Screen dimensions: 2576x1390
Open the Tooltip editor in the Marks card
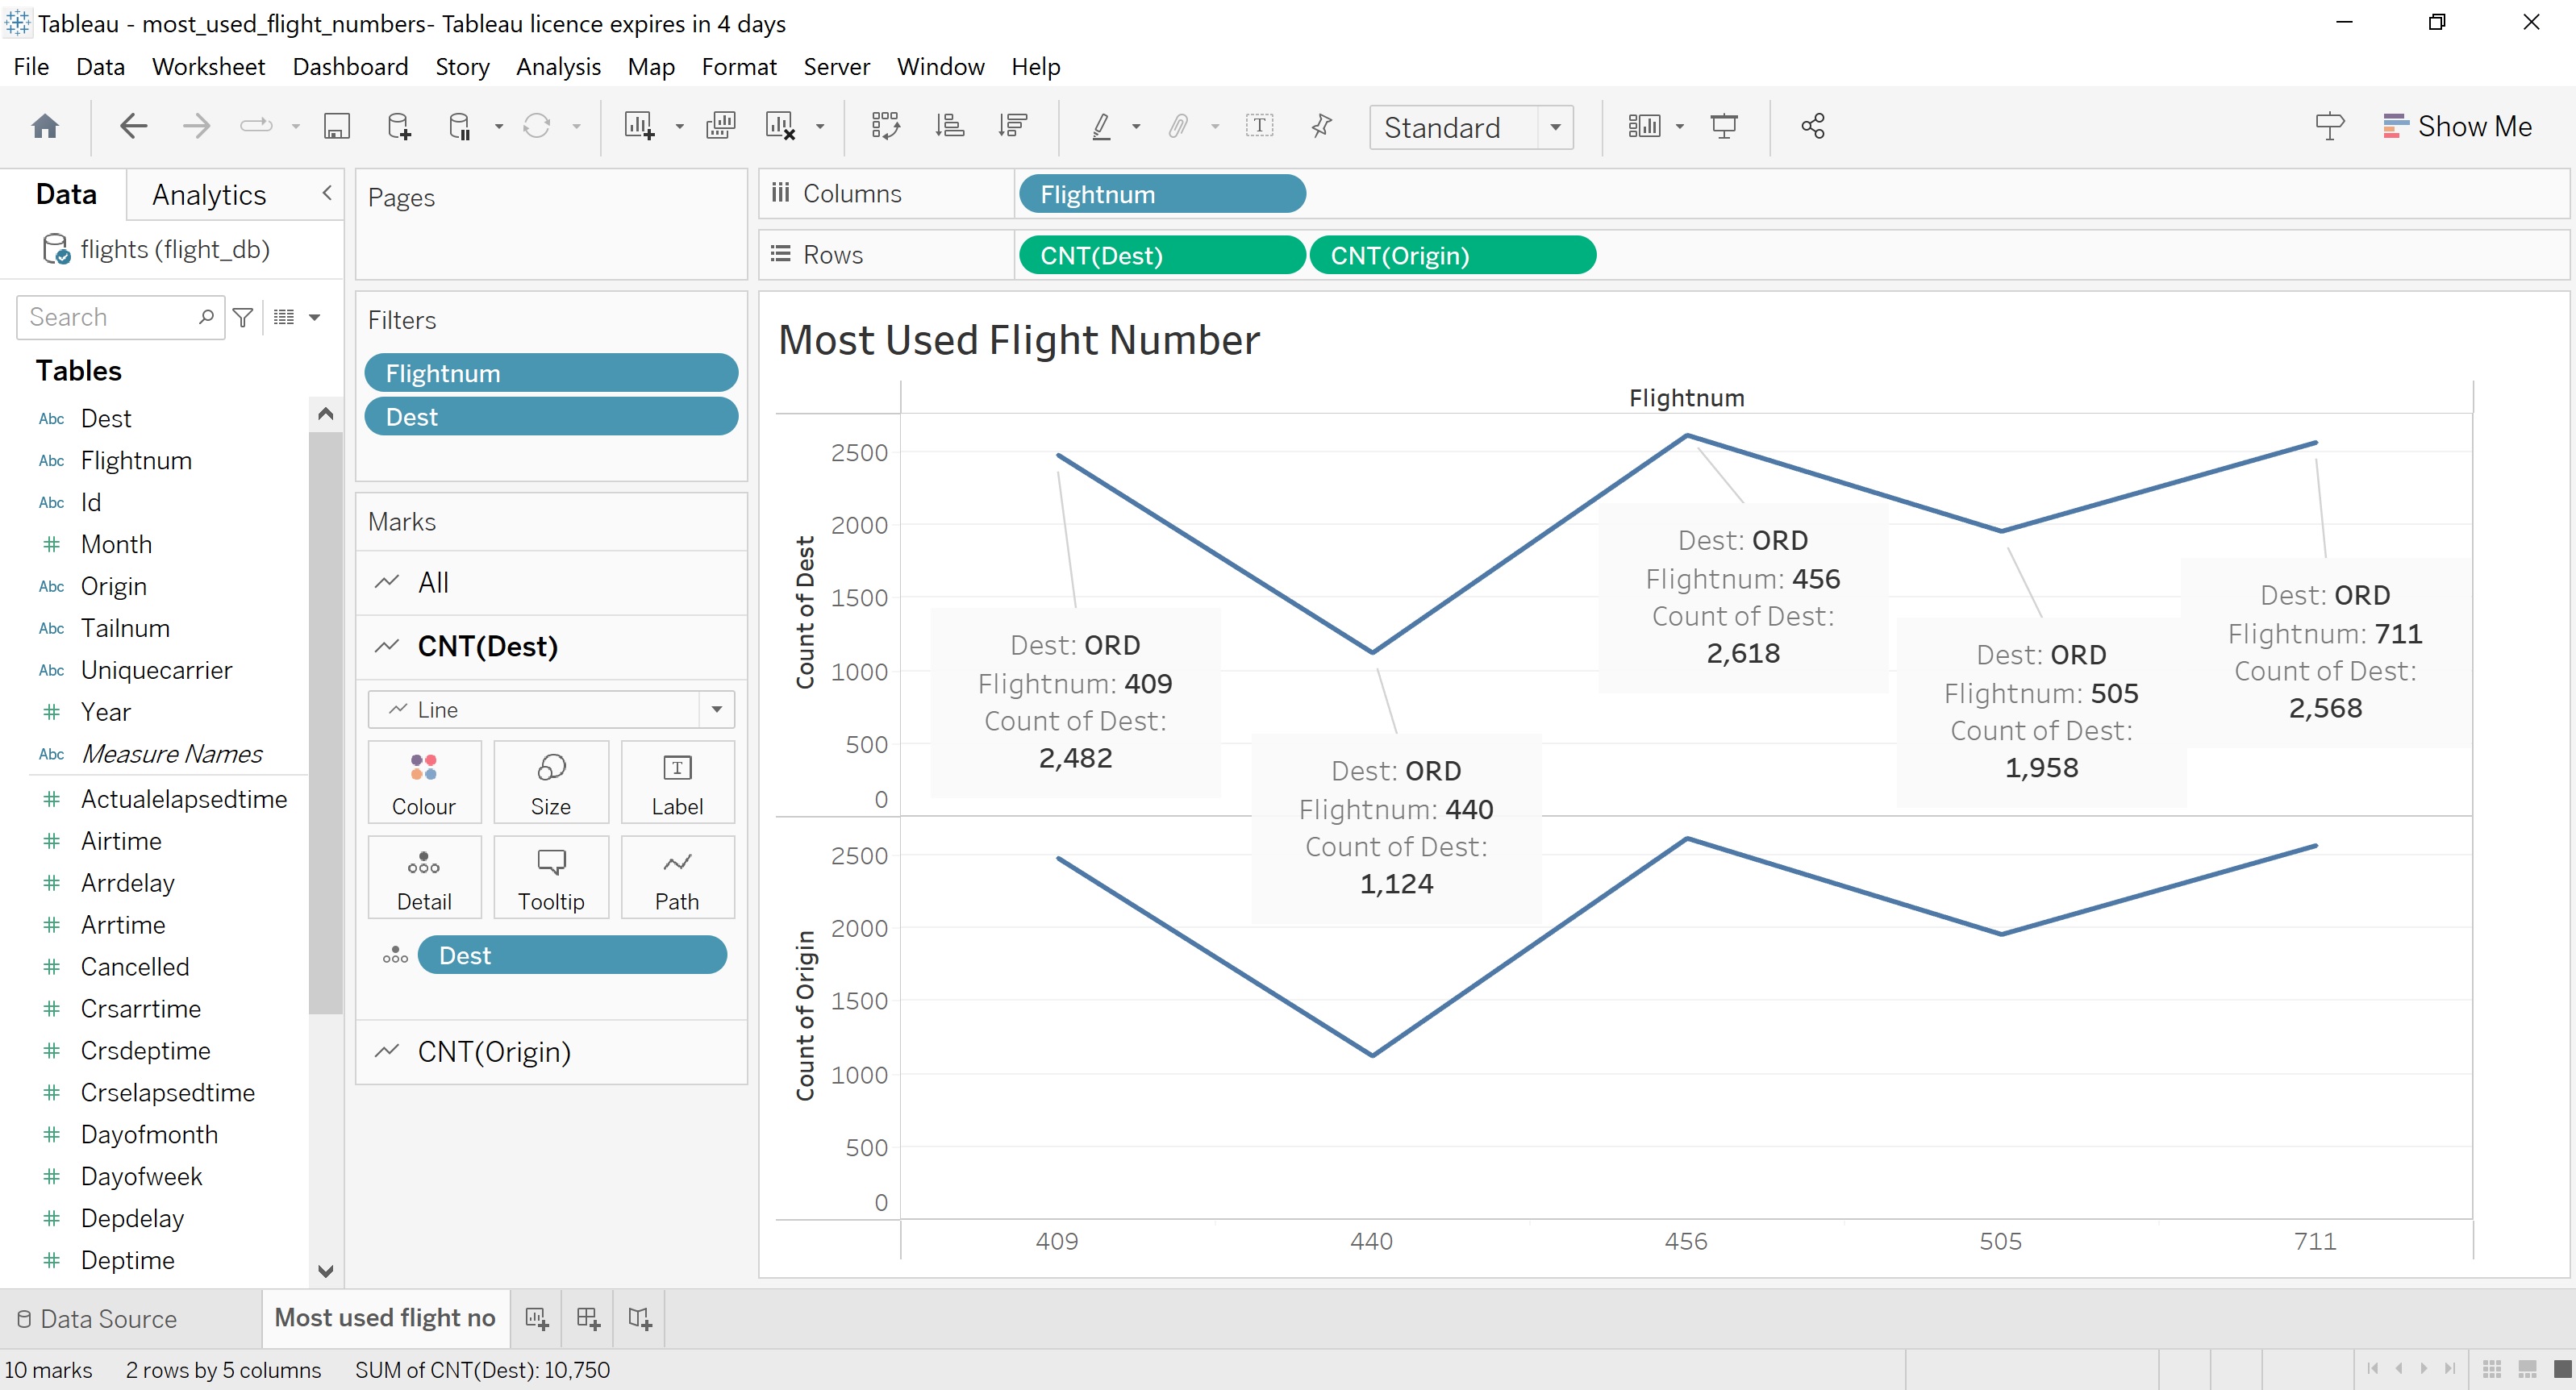click(550, 877)
